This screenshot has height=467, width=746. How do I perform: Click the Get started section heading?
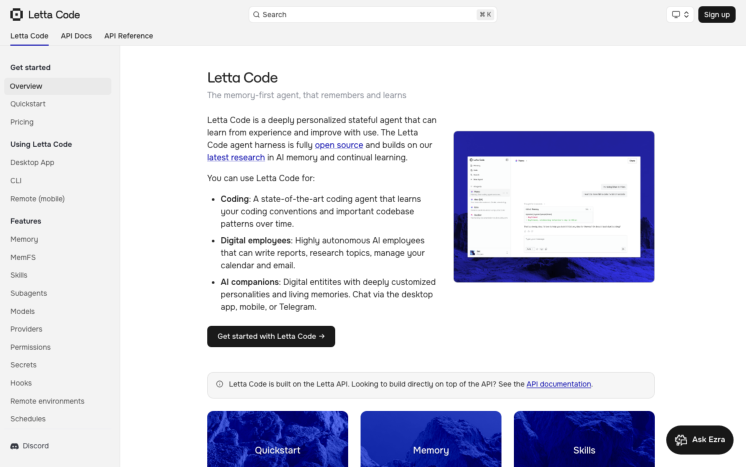30,68
